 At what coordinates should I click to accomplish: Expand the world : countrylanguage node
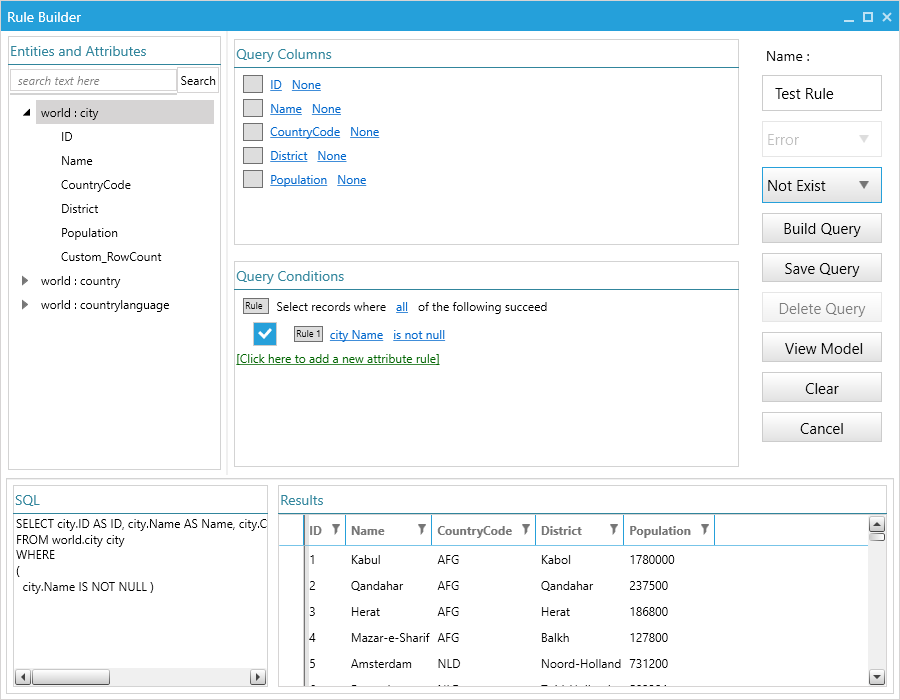(25, 305)
